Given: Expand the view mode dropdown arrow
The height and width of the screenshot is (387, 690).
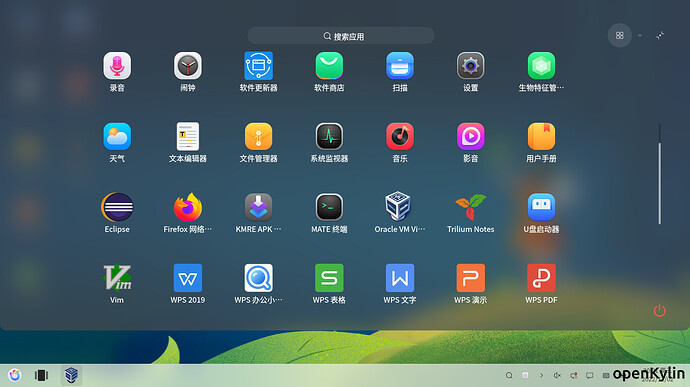Looking at the screenshot, I should click(640, 36).
